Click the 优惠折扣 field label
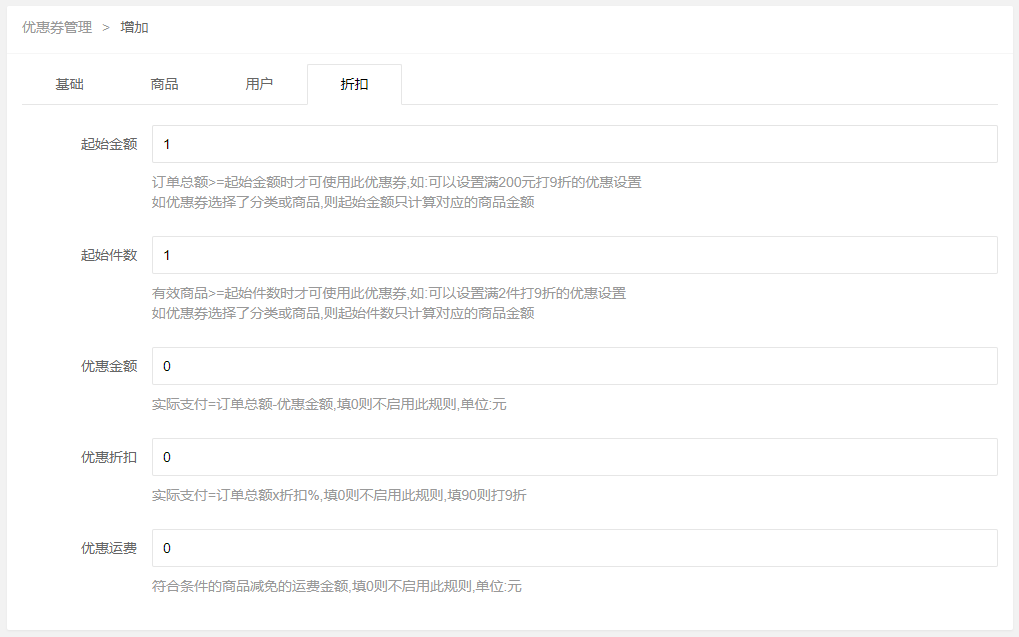Viewport: 1019px width, 637px height. tap(109, 457)
